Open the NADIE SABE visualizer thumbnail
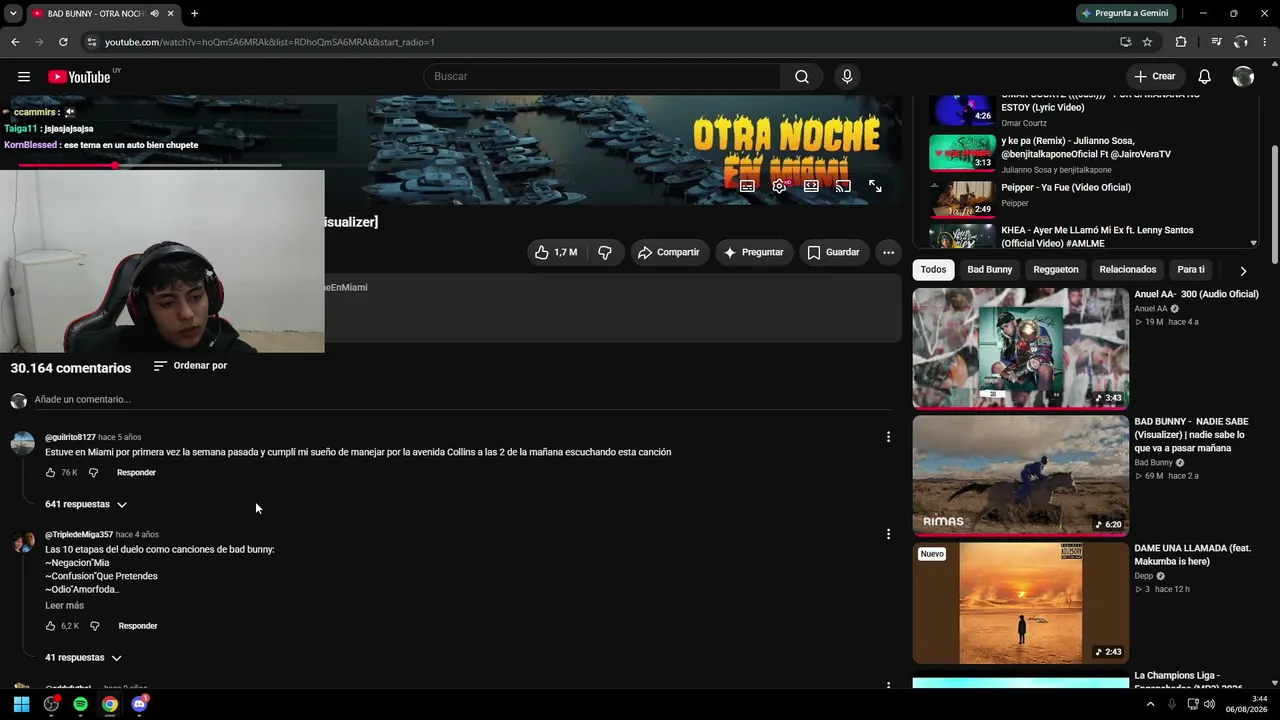Screen dimensions: 1280x720 coord(1020,476)
